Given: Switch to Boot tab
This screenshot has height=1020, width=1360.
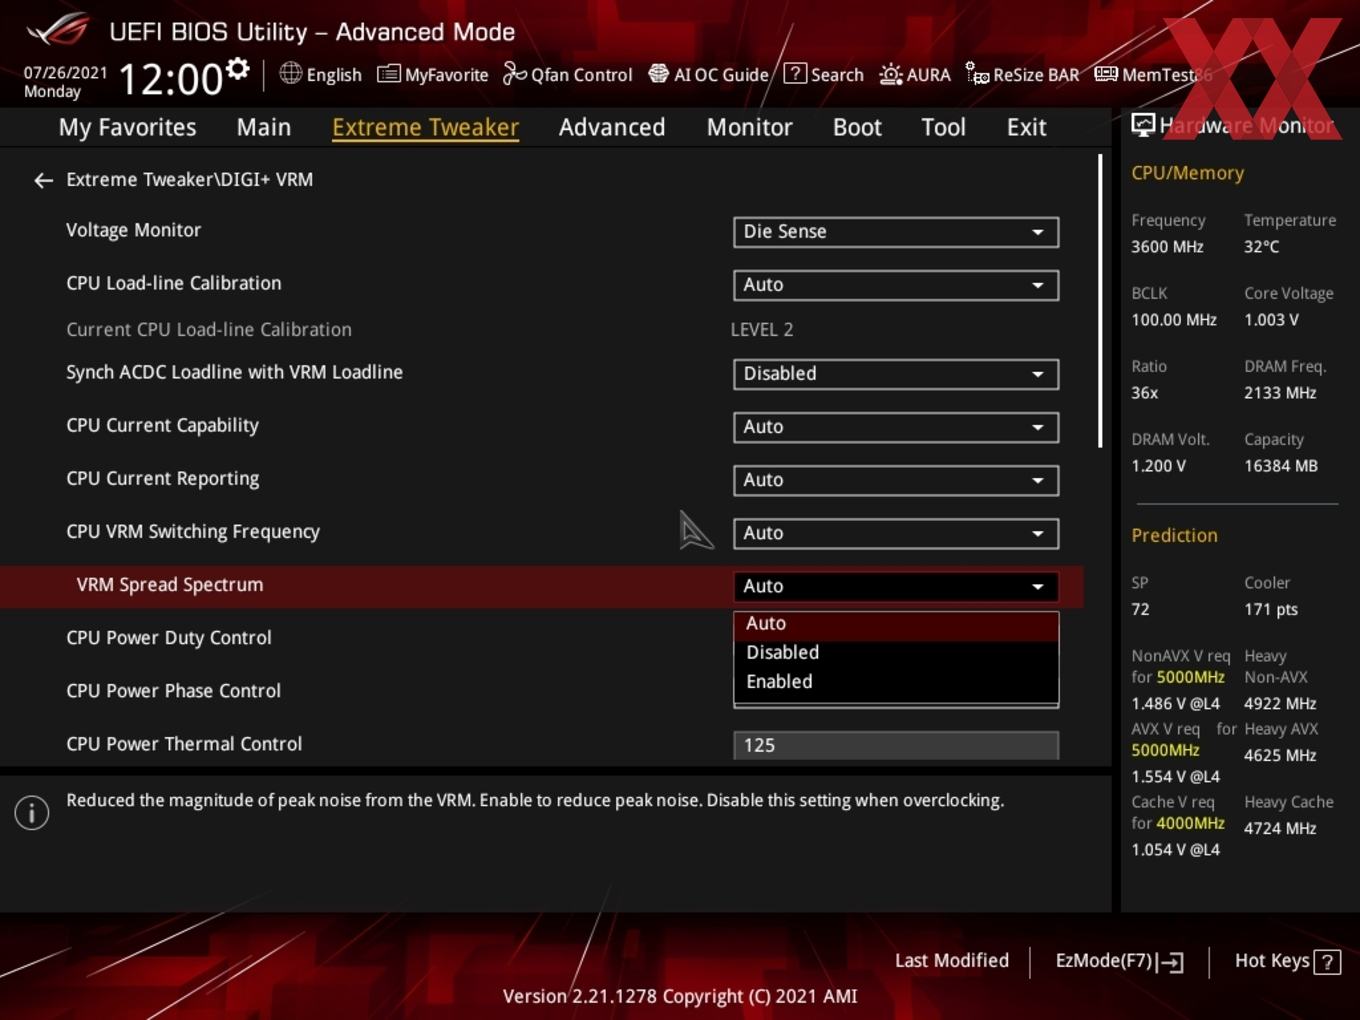Looking at the screenshot, I should (x=857, y=128).
